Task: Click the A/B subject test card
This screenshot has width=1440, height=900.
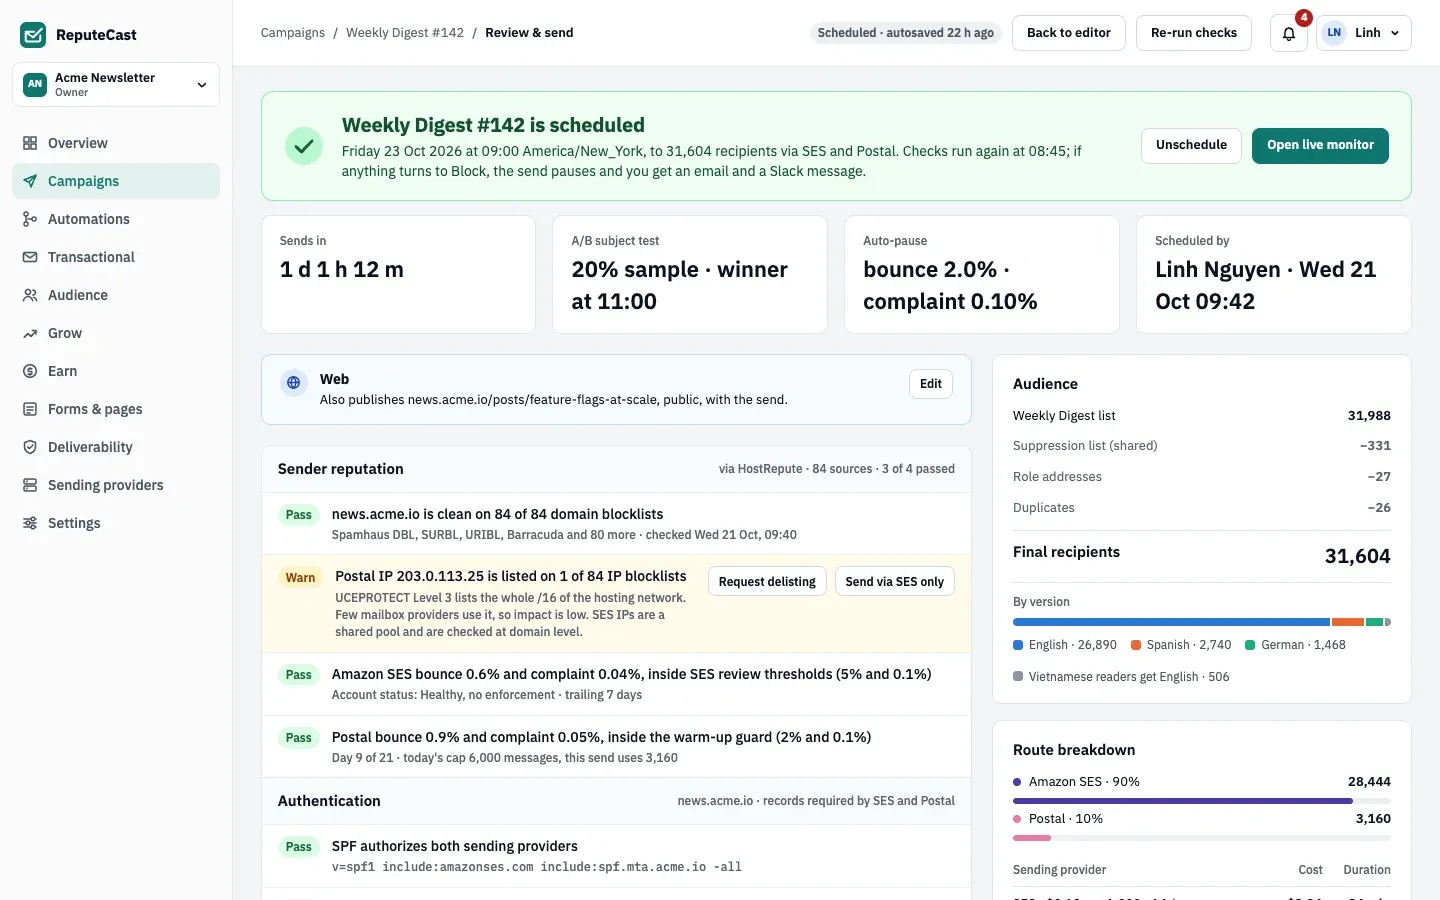Action: 690,274
